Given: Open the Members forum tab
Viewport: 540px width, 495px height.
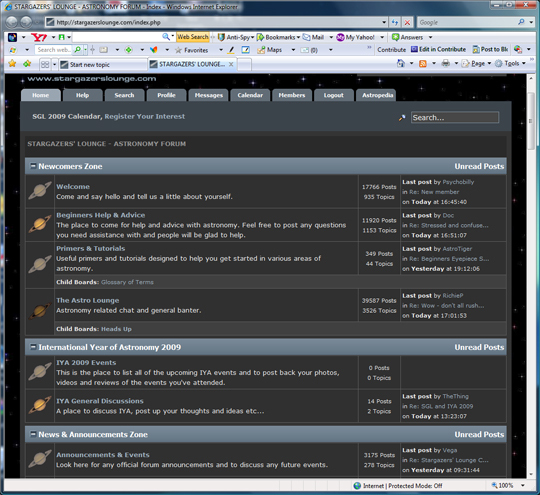Looking at the screenshot, I should click(x=292, y=95).
